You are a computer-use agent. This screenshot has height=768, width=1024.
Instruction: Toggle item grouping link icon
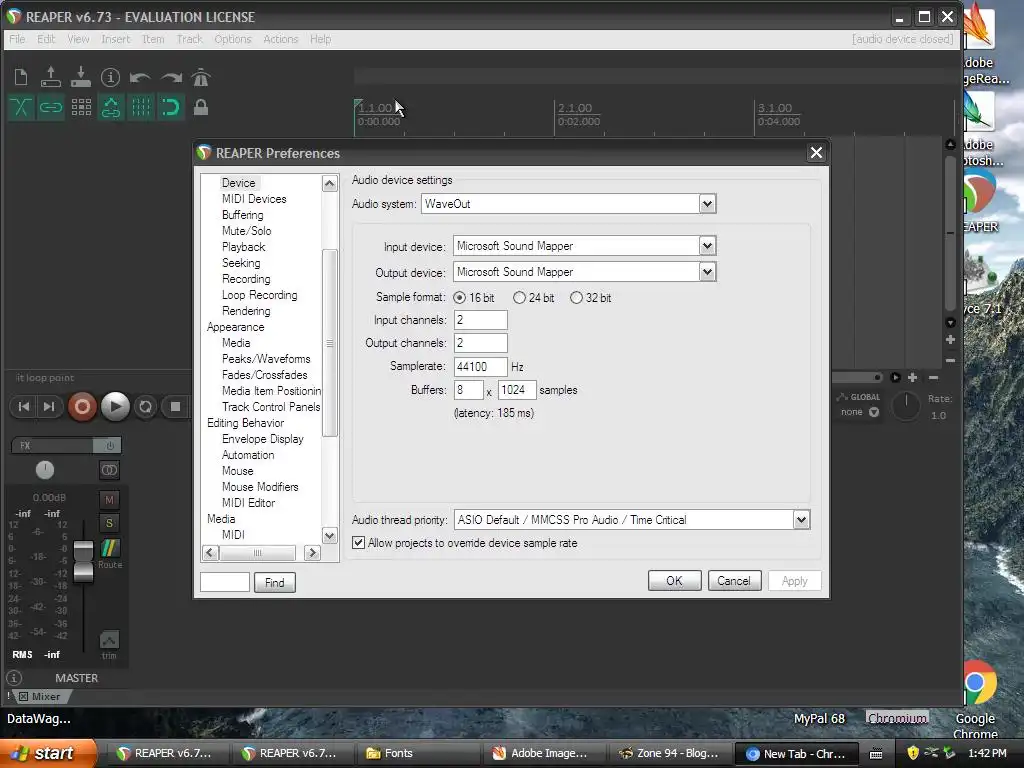50,107
